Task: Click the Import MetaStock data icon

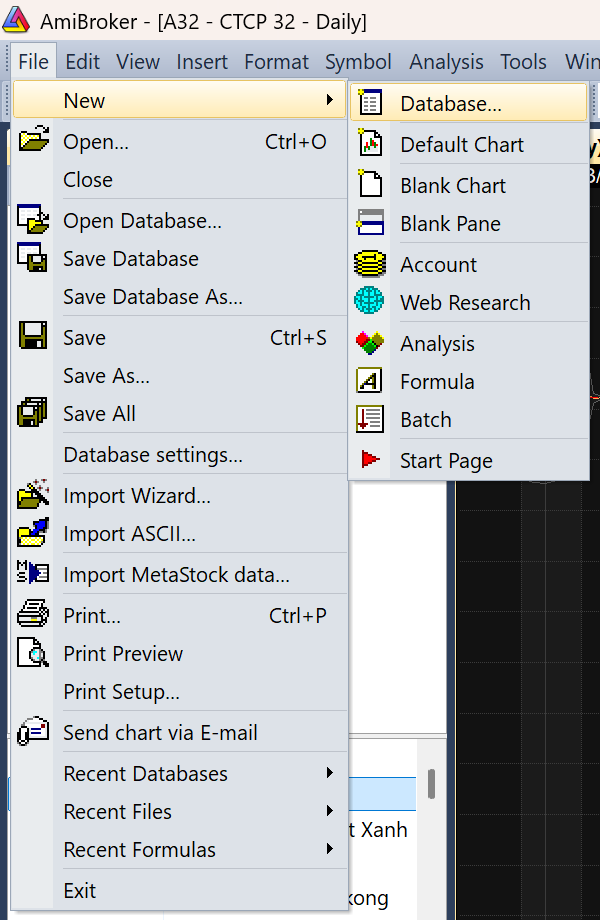Action: pos(33,573)
